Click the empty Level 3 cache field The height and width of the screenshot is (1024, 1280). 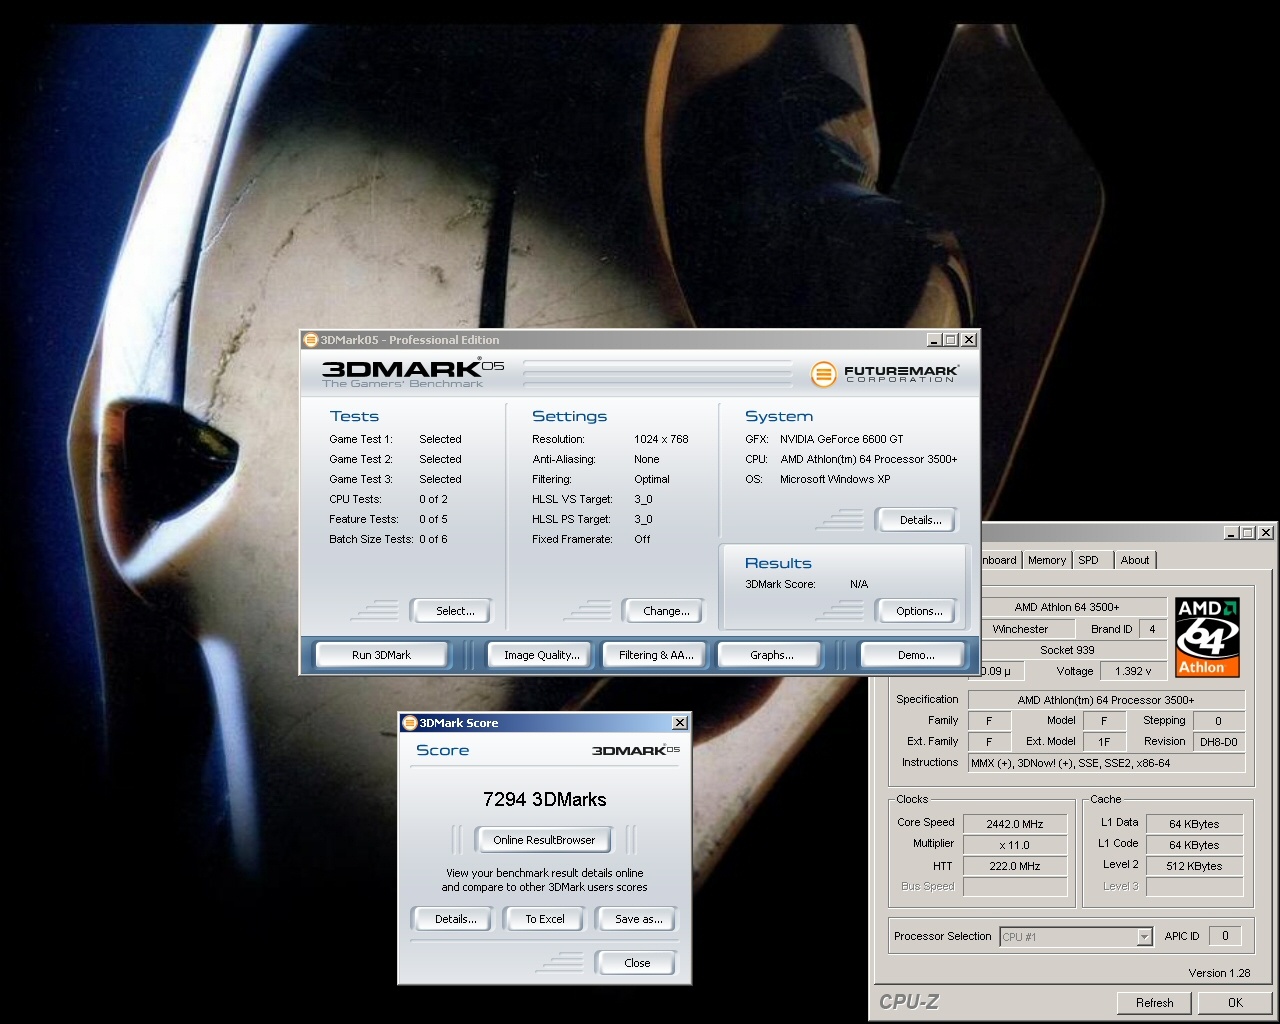[x=1194, y=887]
